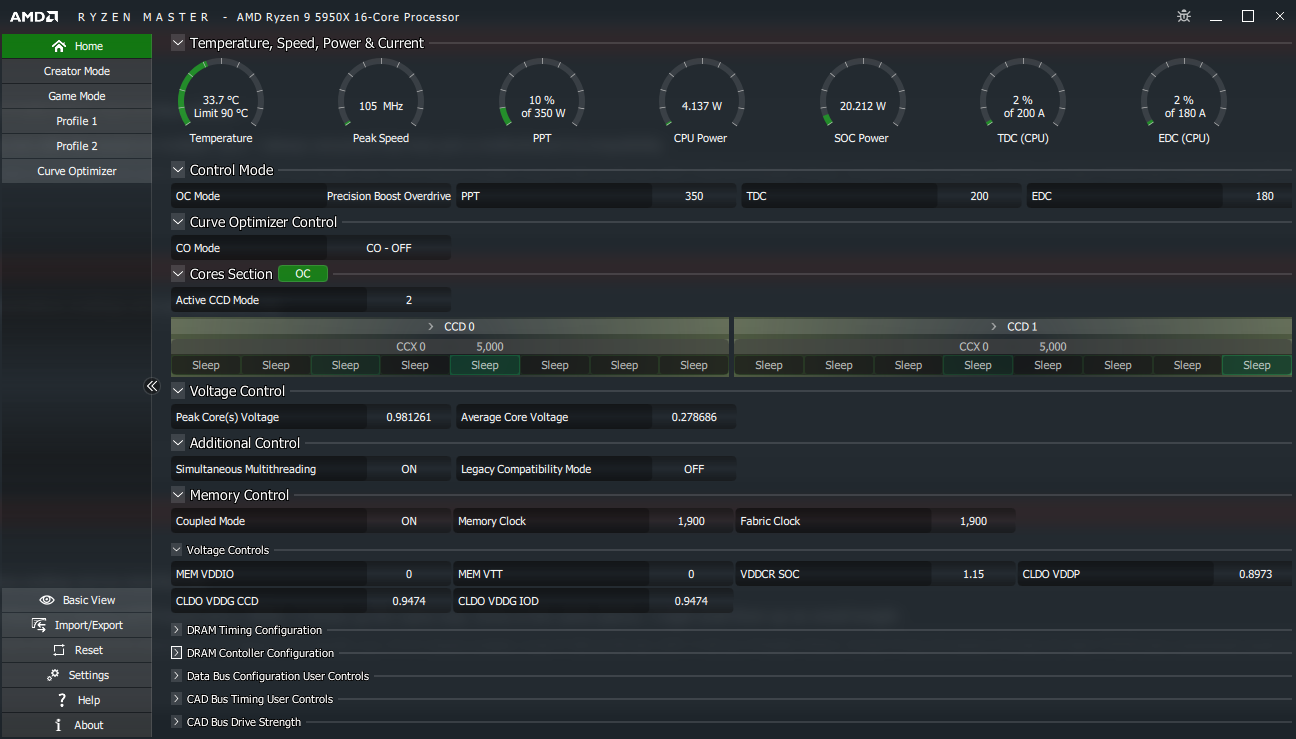The width and height of the screenshot is (1296, 739).
Task: Toggle Simultaneous Multithreading ON value
Action: pyautogui.click(x=408, y=469)
